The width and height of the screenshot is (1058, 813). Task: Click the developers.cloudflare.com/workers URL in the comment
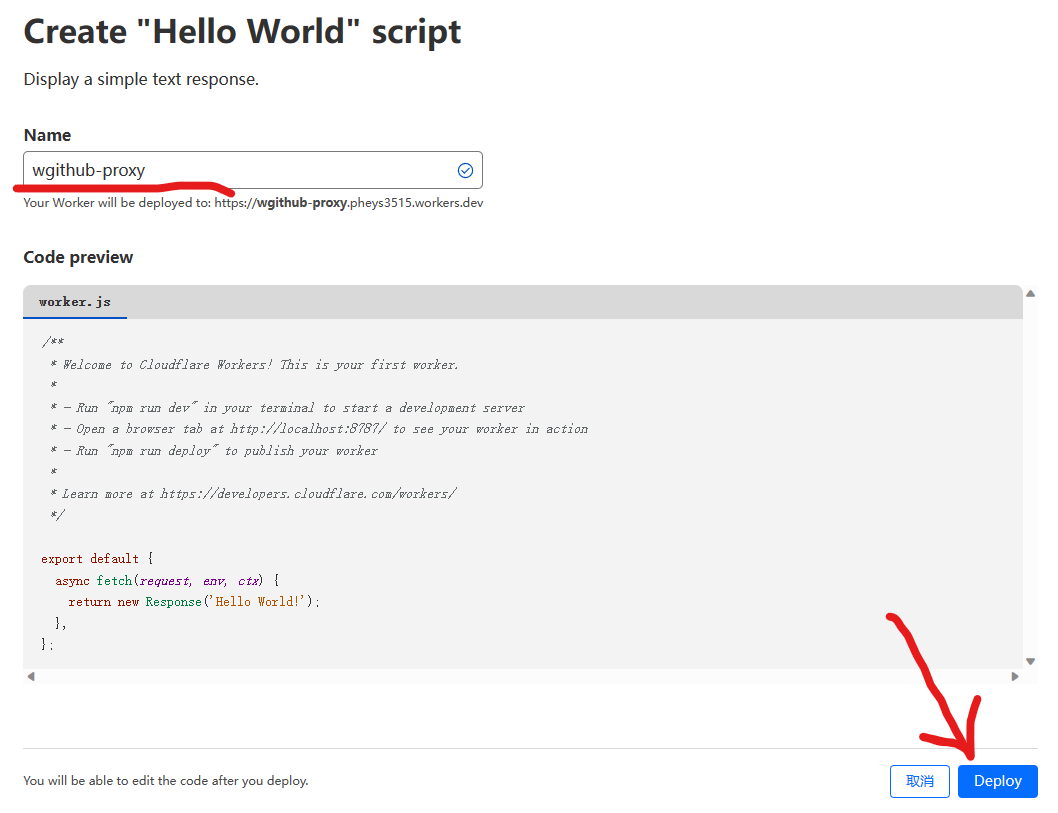pyautogui.click(x=308, y=493)
